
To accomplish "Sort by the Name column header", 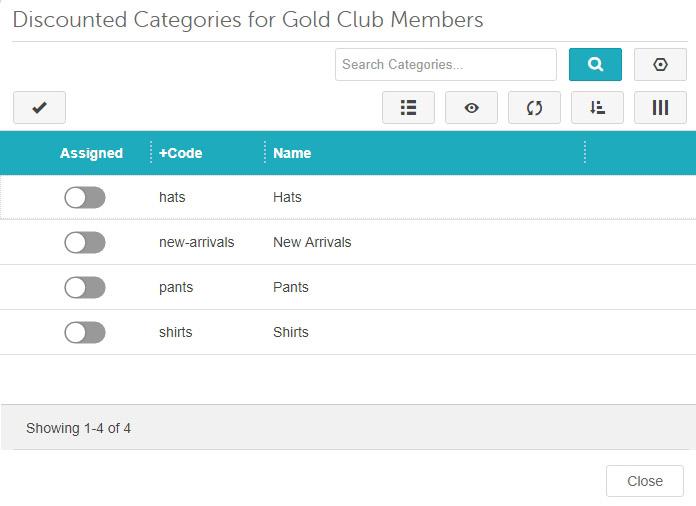I will (292, 153).
